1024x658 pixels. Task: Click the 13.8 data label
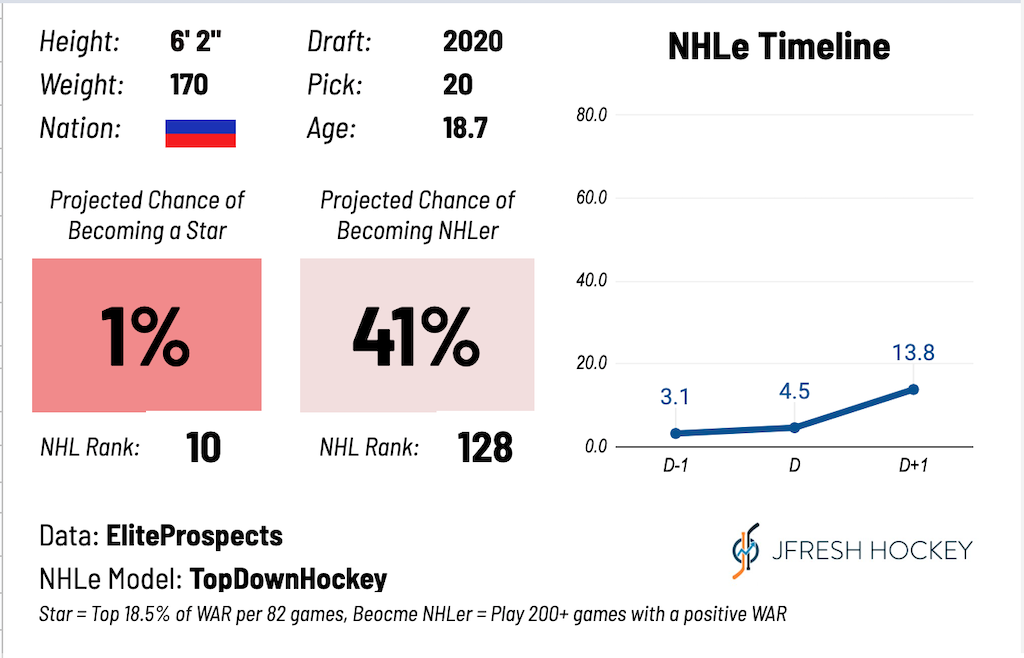(x=914, y=352)
